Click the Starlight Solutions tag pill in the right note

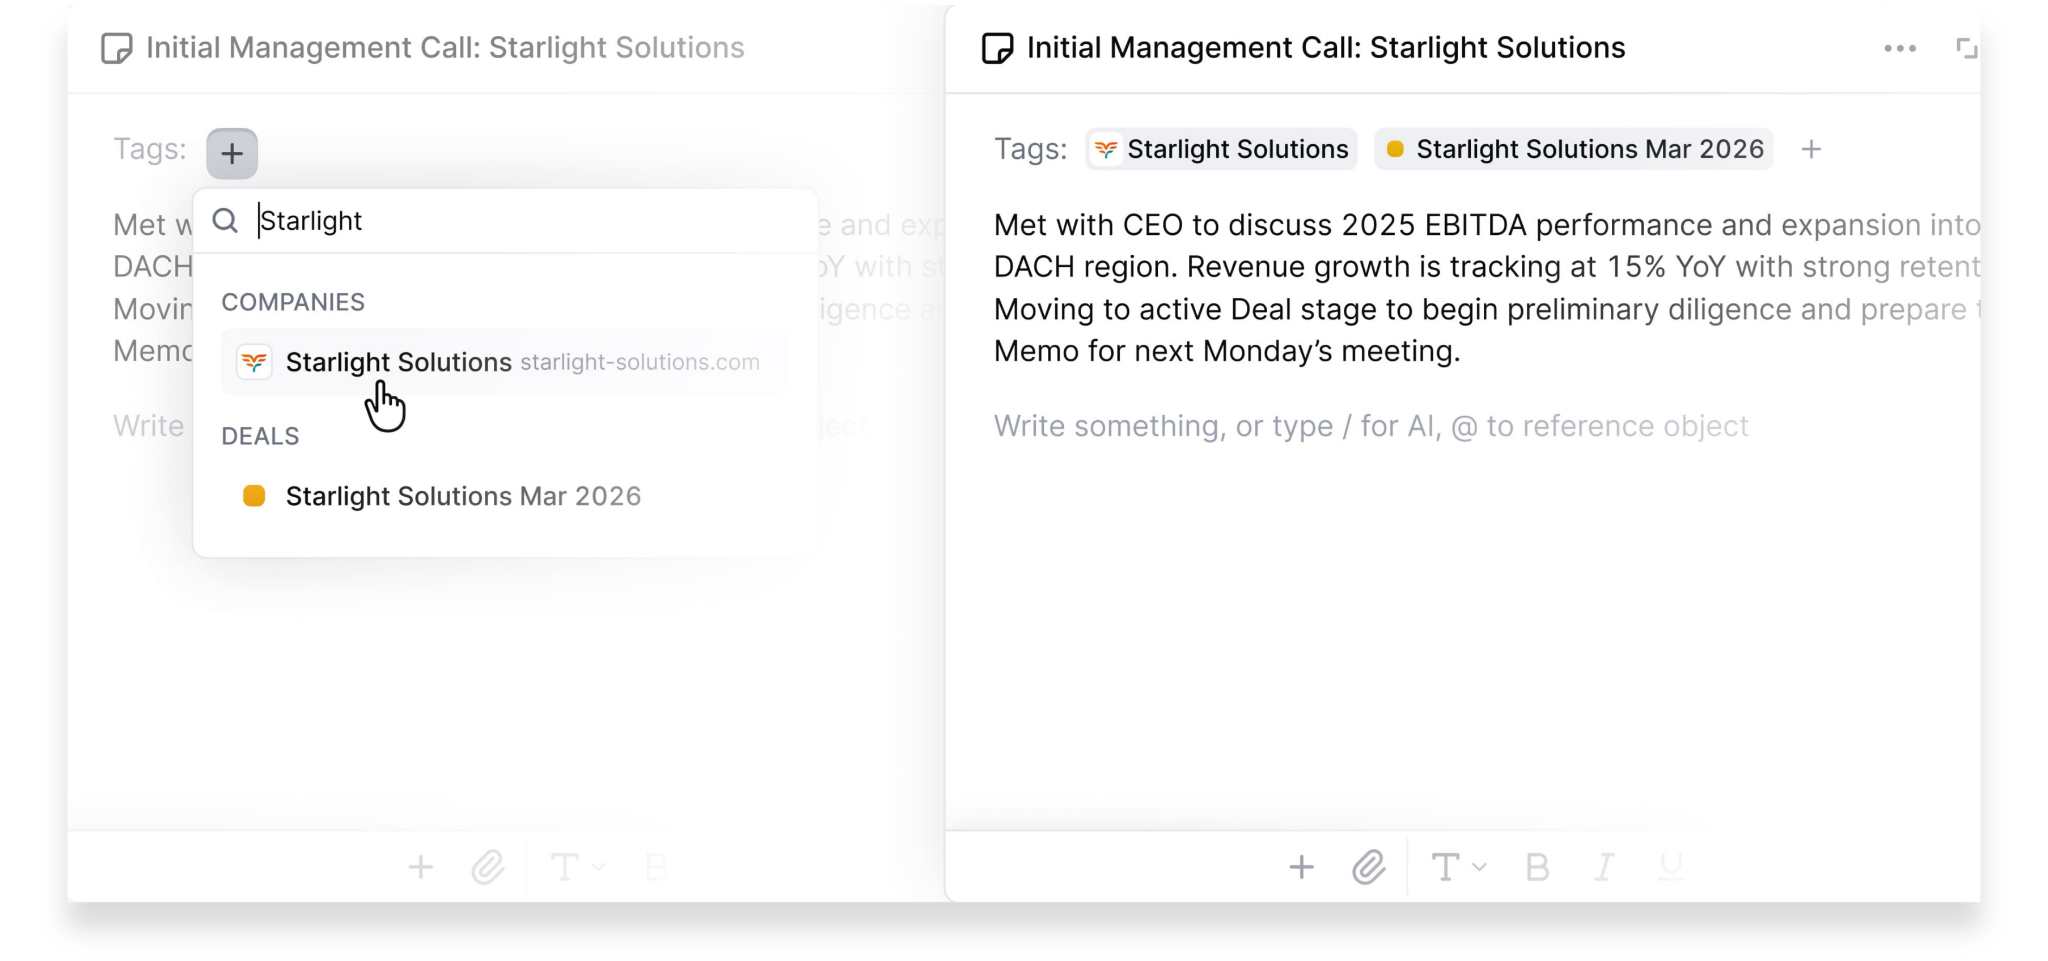click(x=1221, y=149)
